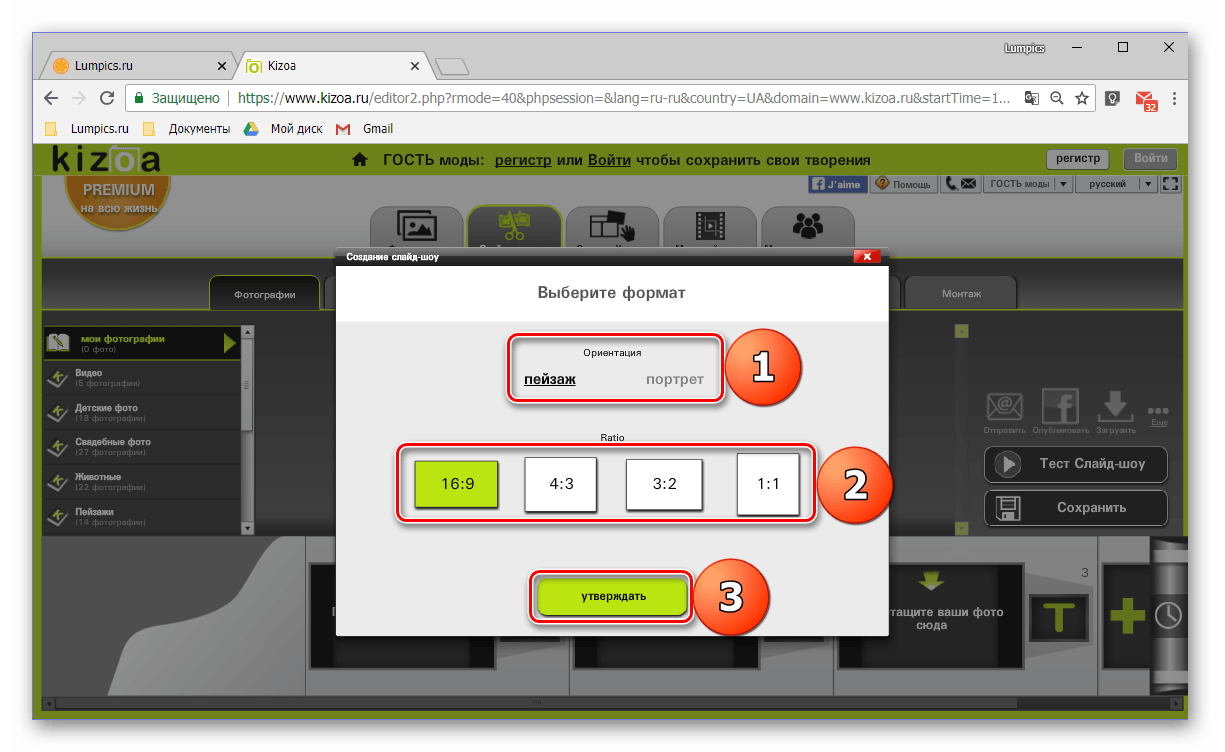Expand the мои фотографии folder arrow

coord(230,343)
